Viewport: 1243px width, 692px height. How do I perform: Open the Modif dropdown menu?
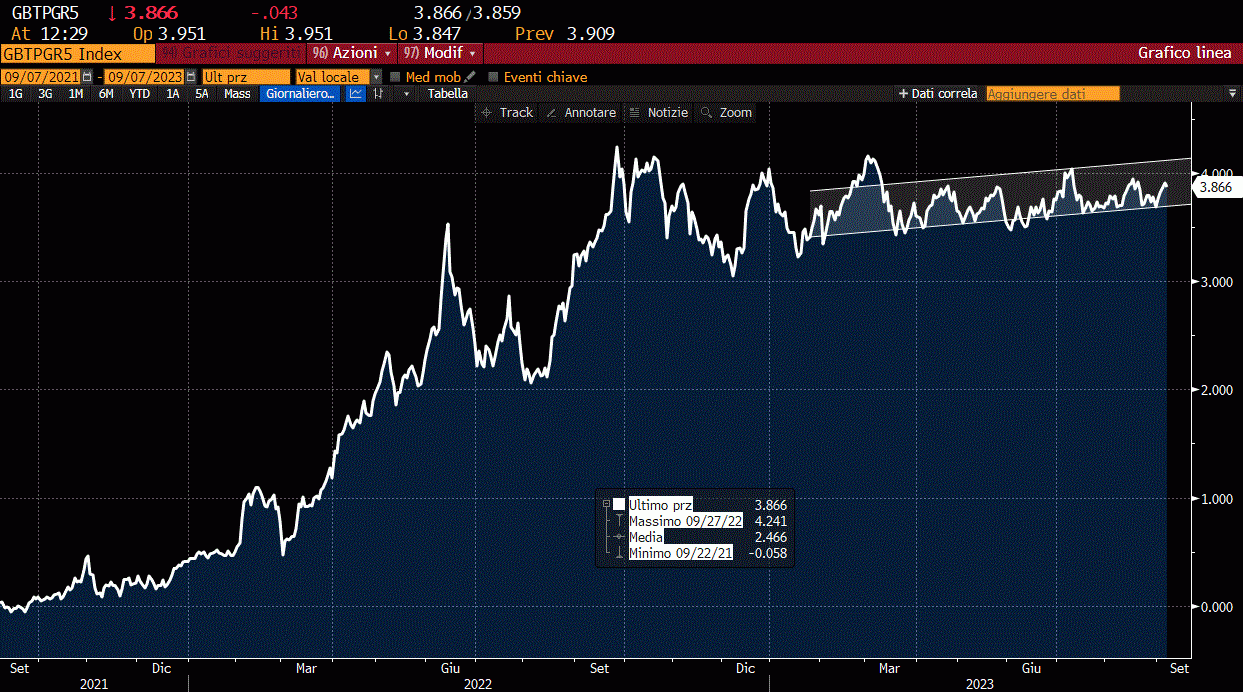pos(440,53)
